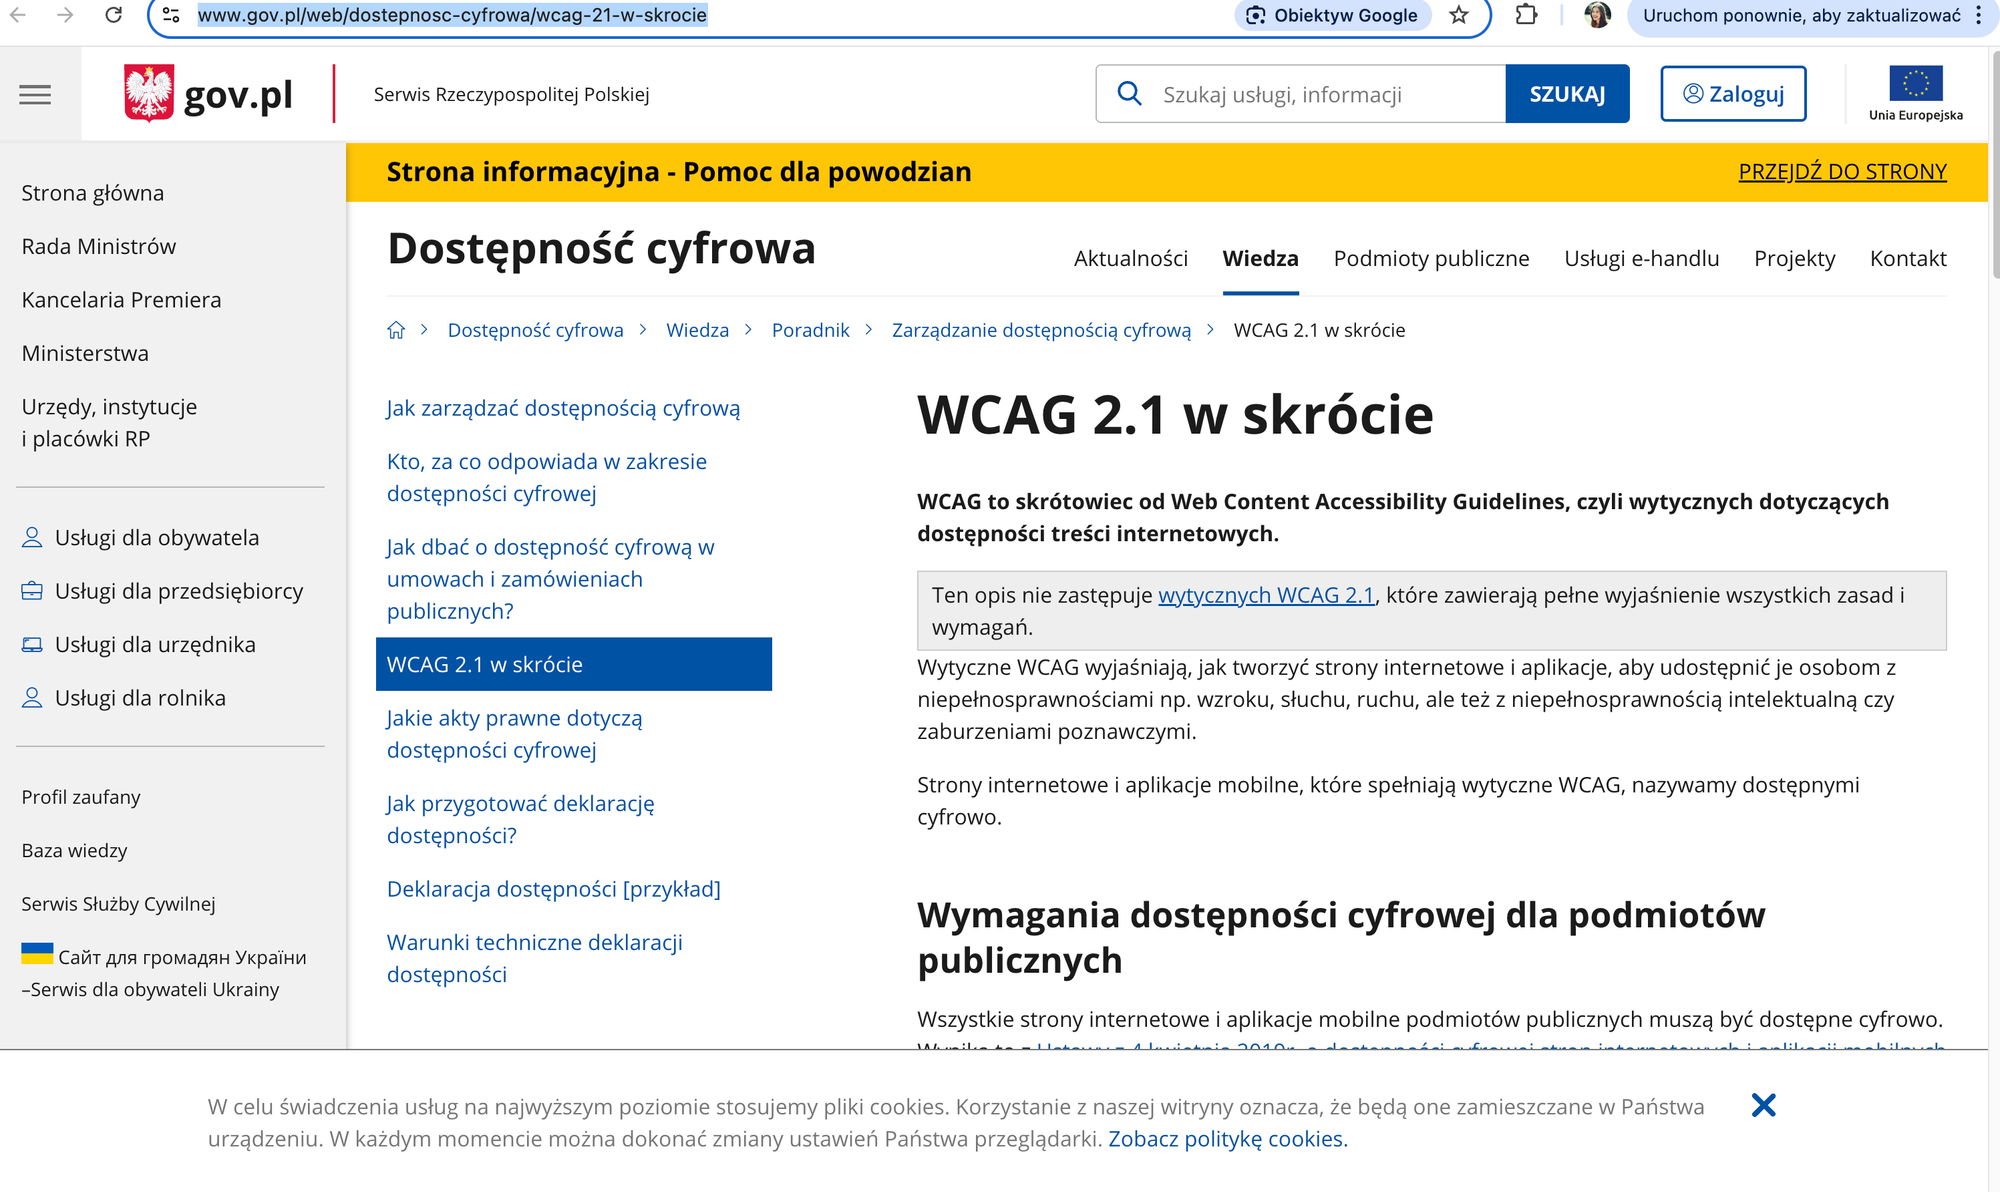
Task: Open the Usługi e-handlu tab
Action: click(x=1641, y=258)
